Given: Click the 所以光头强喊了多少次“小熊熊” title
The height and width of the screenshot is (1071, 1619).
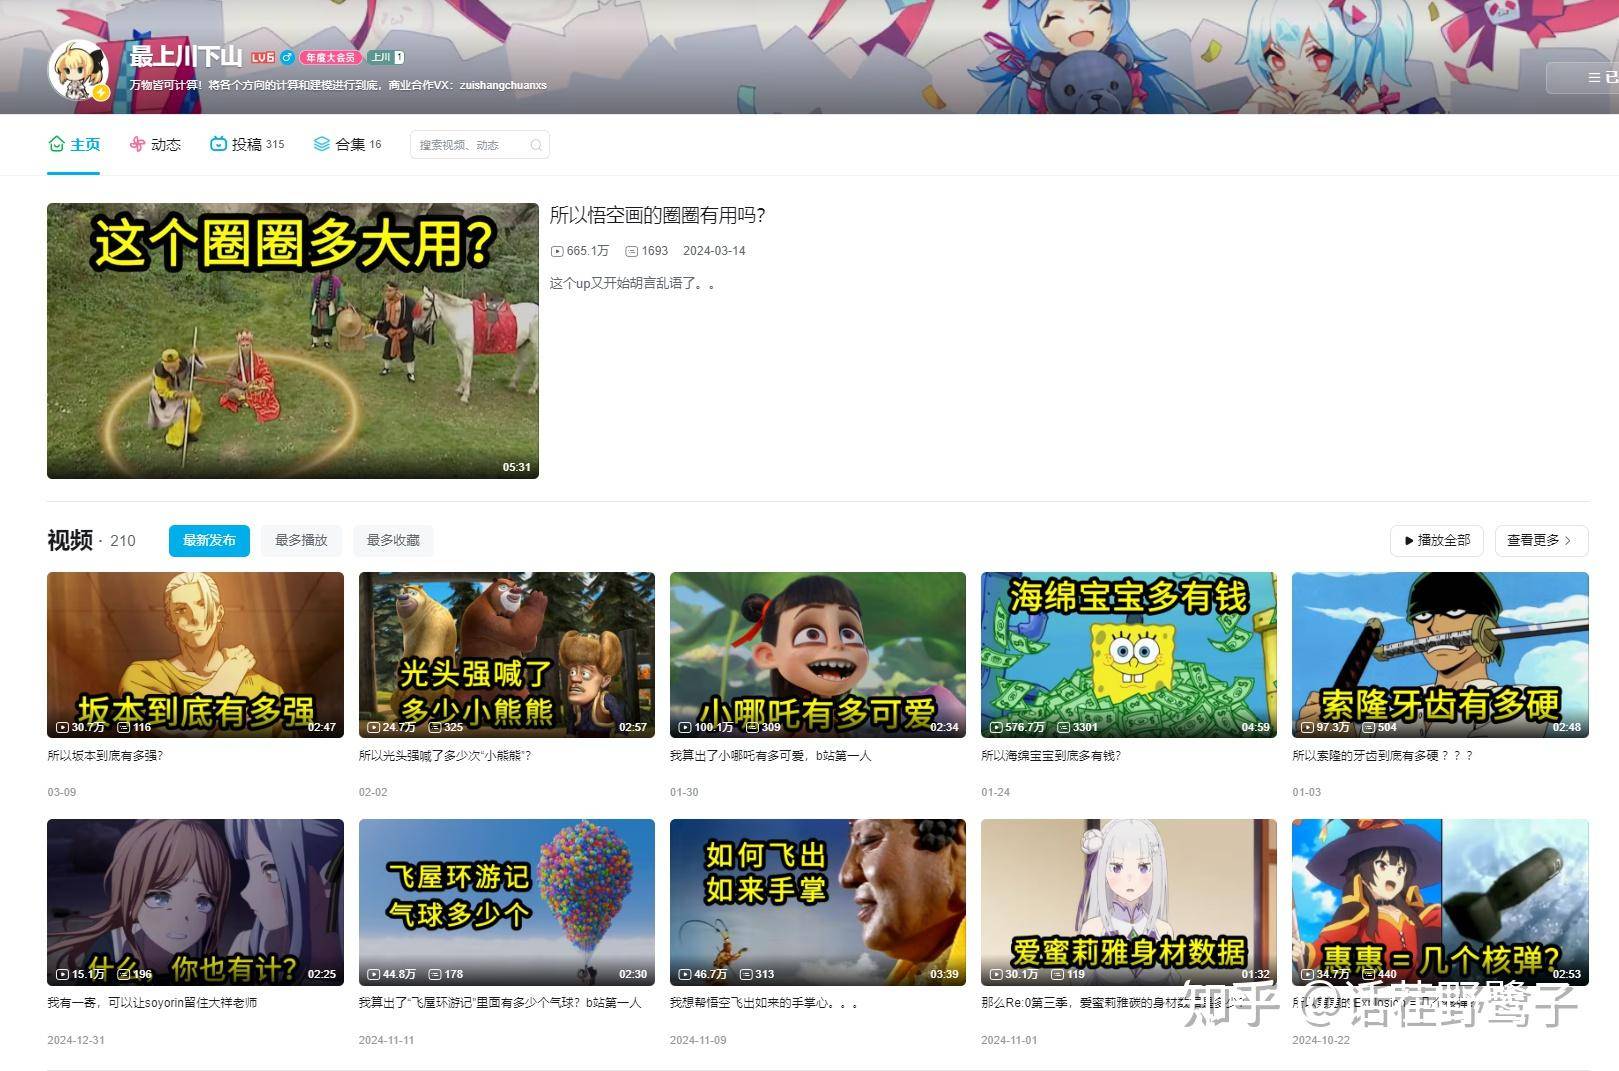Looking at the screenshot, I should click(445, 756).
